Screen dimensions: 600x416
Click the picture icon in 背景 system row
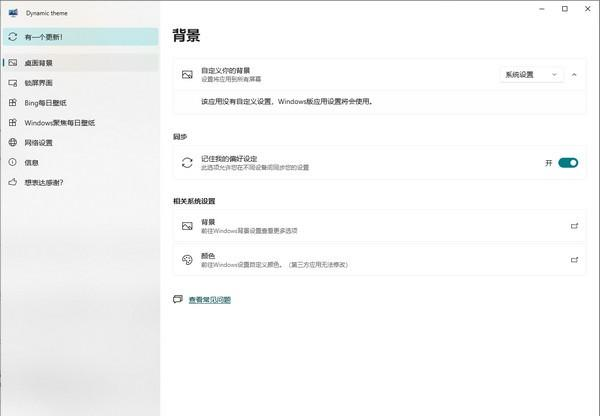click(187, 226)
